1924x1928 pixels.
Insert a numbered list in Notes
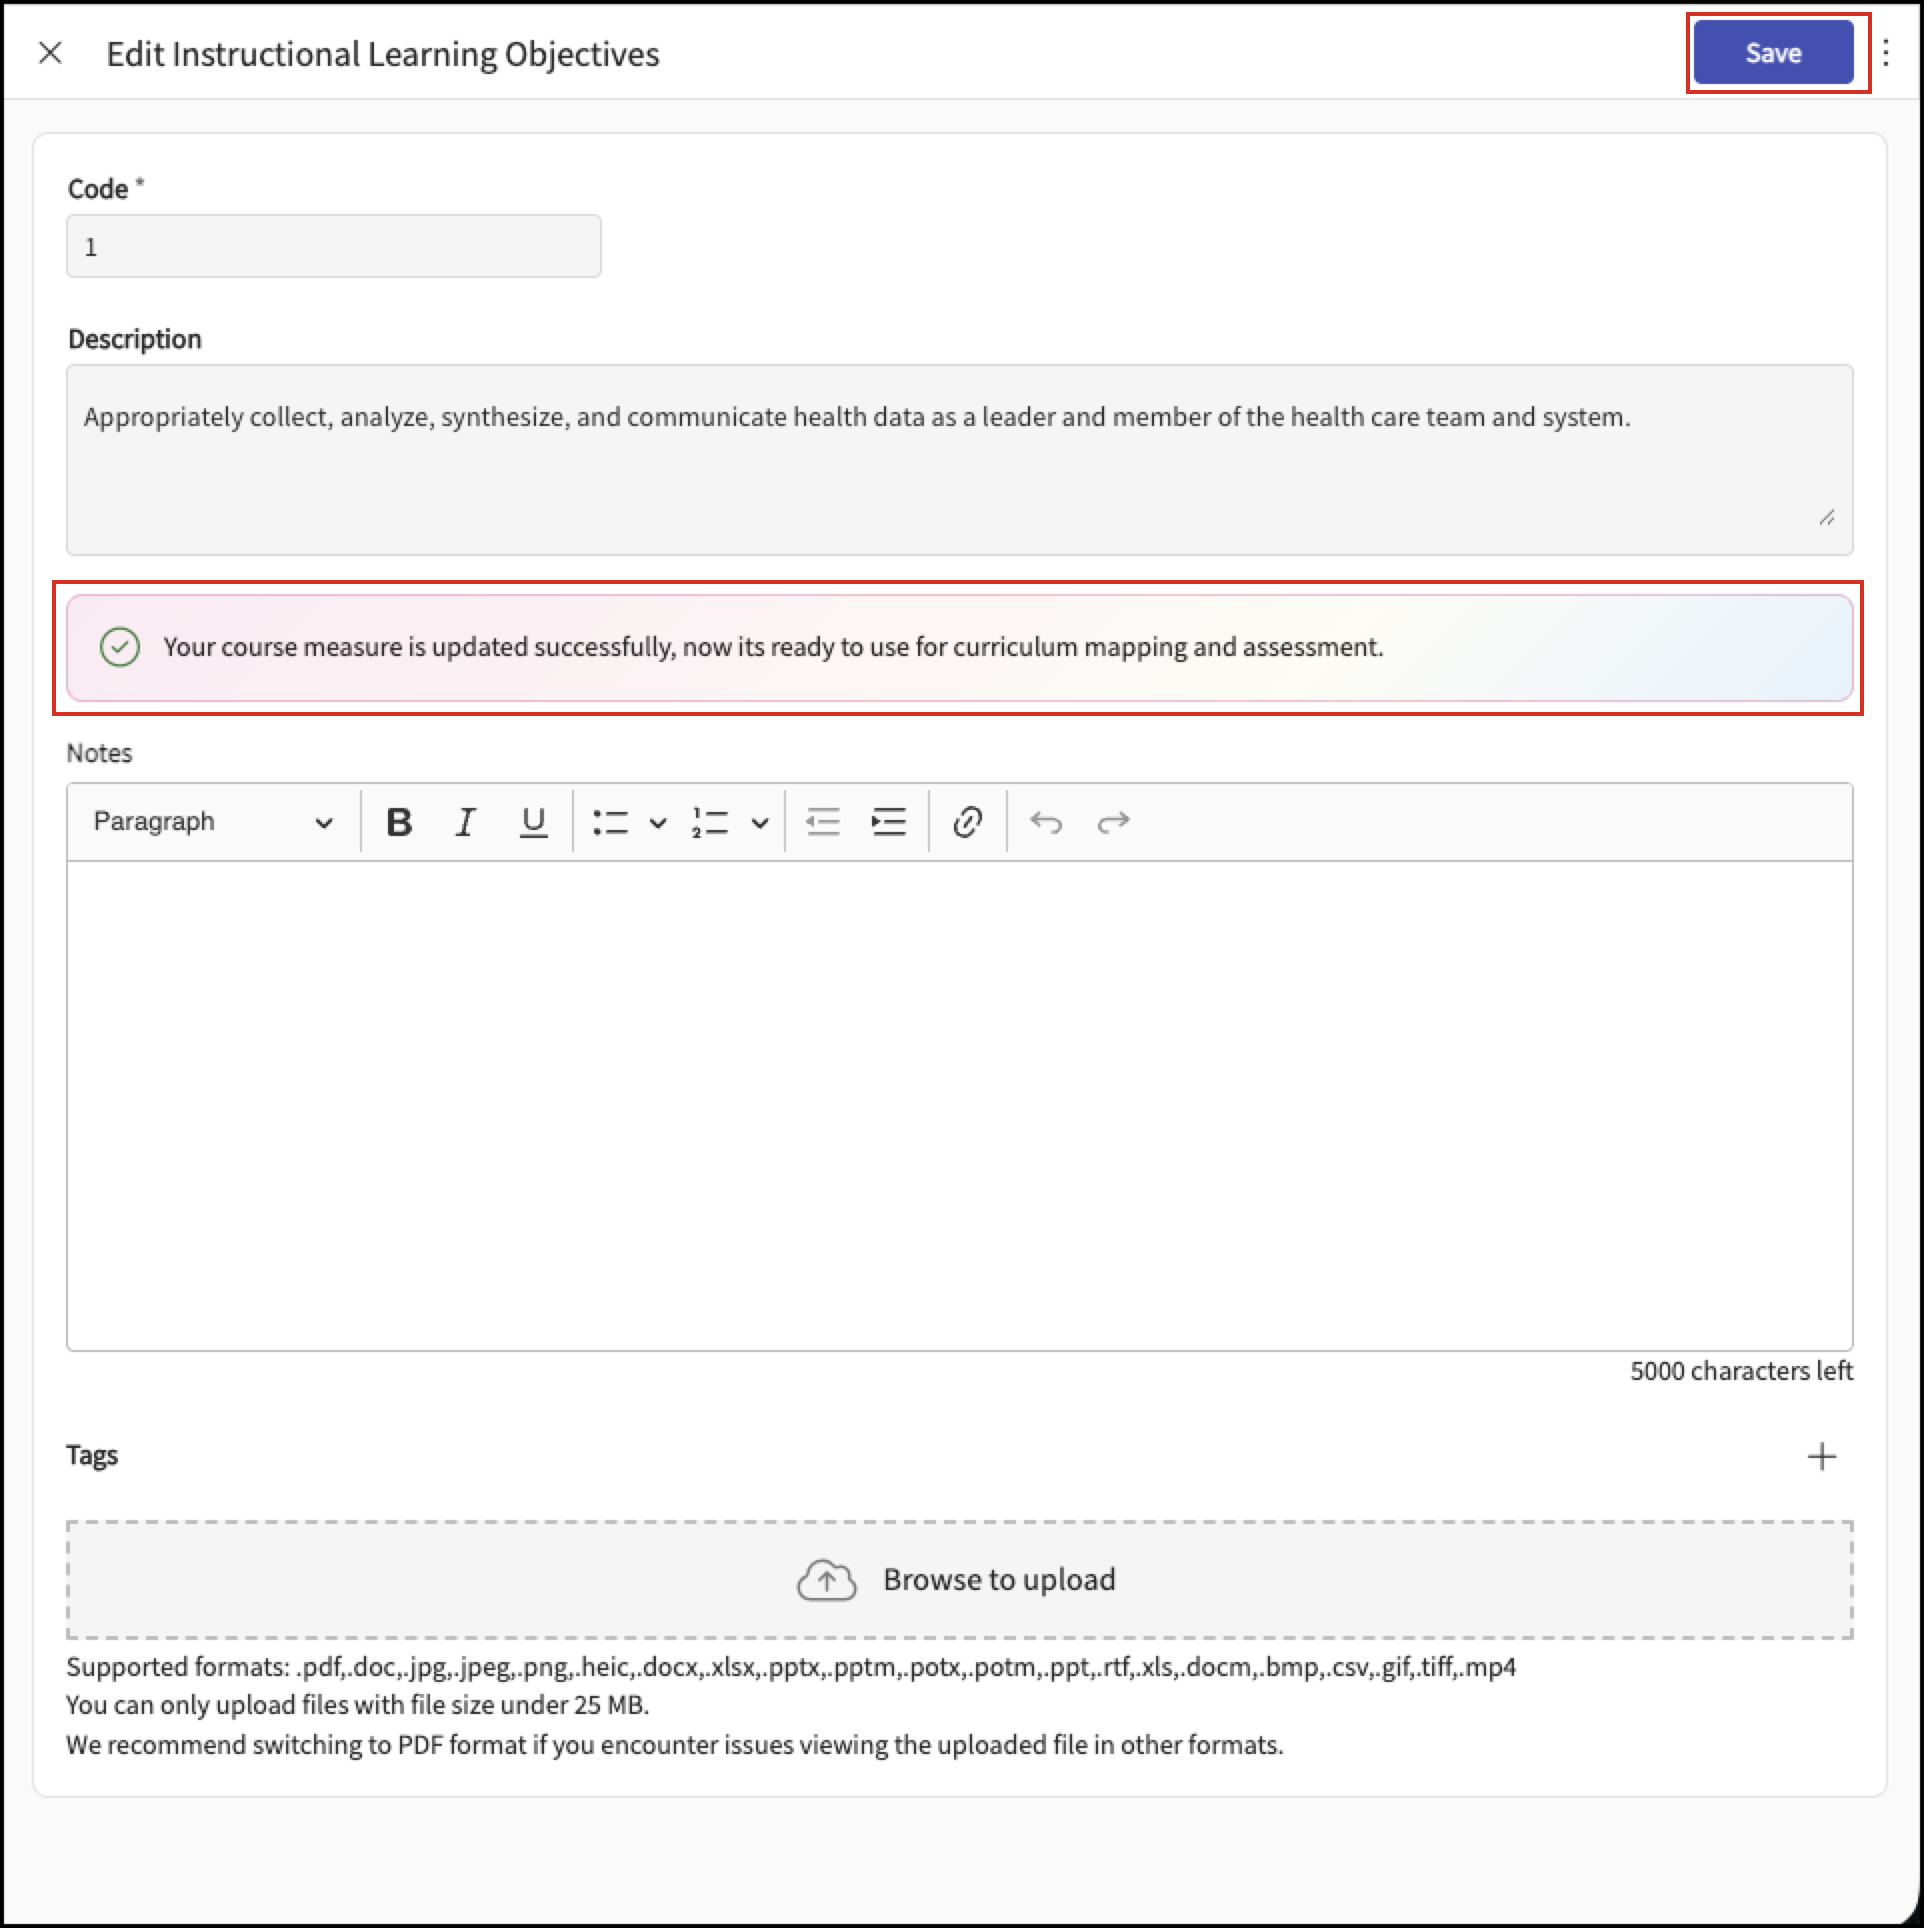[x=710, y=822]
